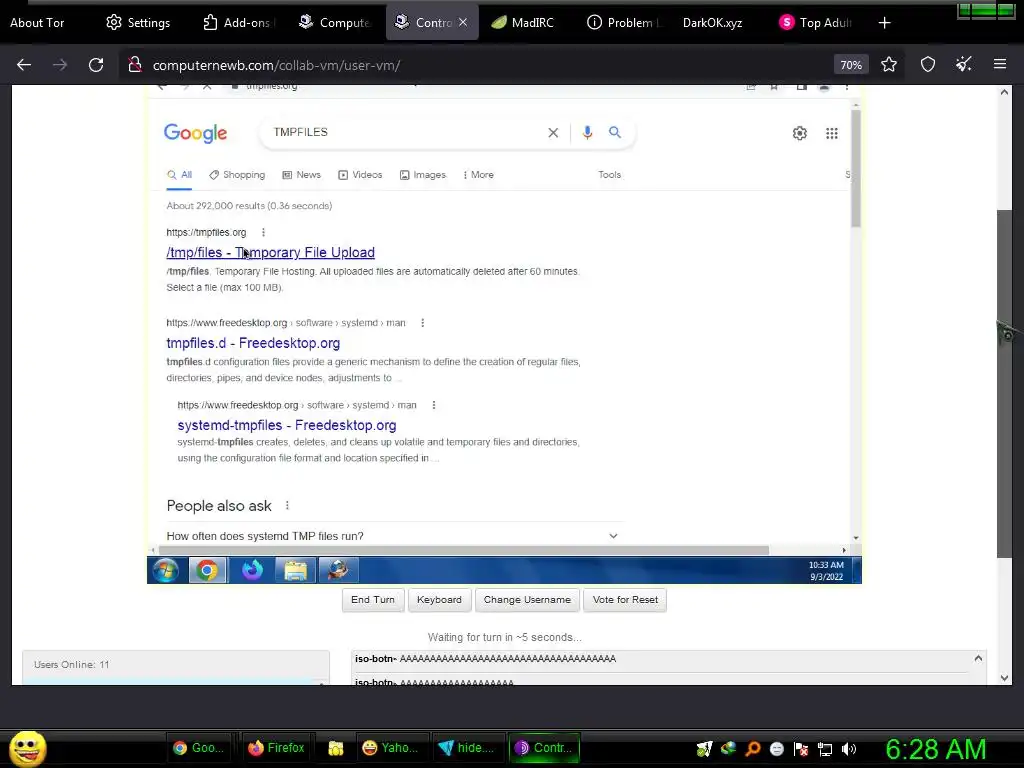
Task: Open options menu beside https://tmpfiles.org
Action: click(x=263, y=232)
